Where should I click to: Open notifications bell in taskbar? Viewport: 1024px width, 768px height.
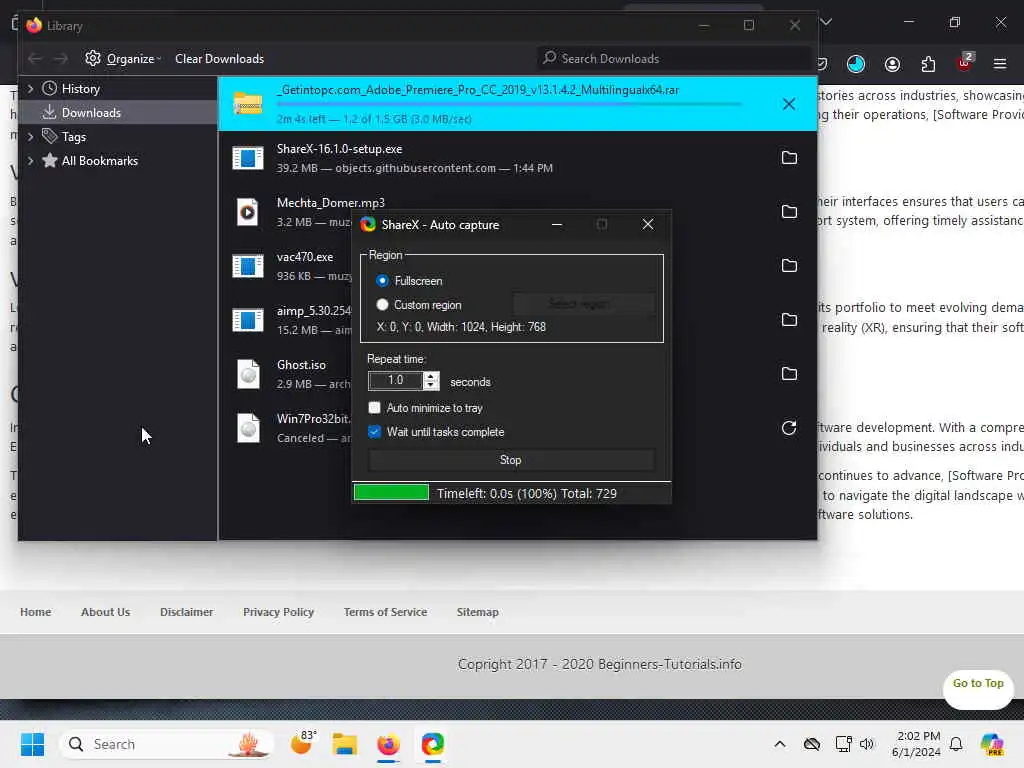tap(956, 744)
